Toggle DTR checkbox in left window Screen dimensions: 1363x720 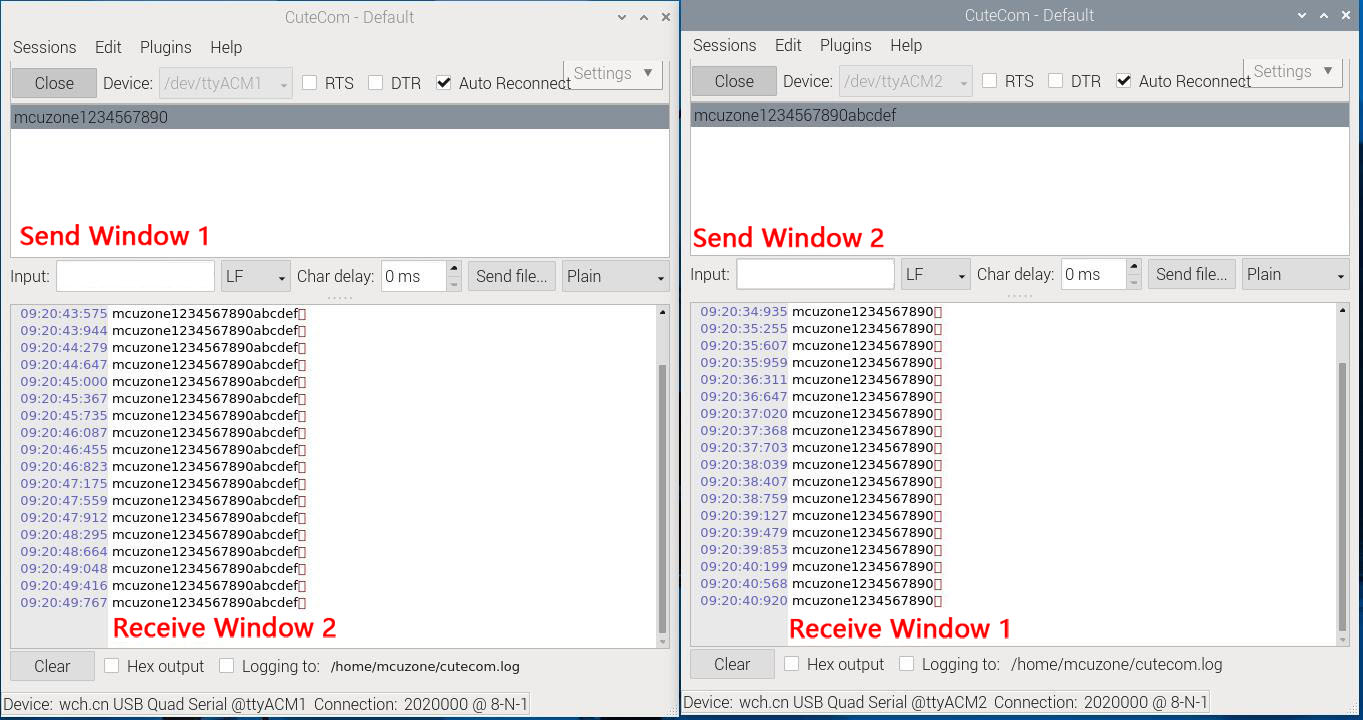(375, 83)
